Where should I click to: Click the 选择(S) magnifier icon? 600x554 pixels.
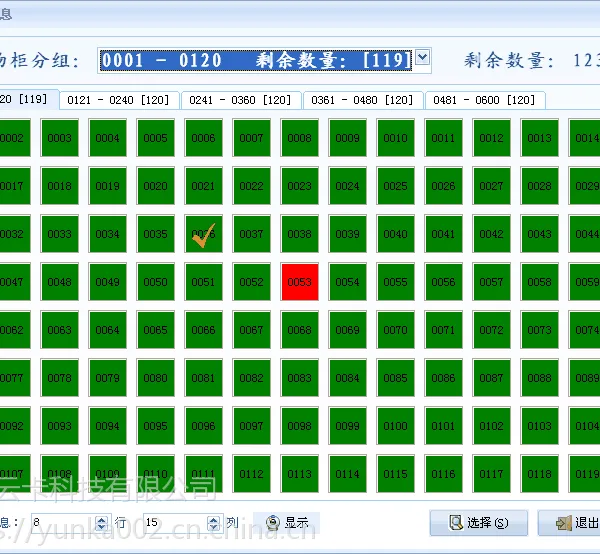tap(456, 523)
